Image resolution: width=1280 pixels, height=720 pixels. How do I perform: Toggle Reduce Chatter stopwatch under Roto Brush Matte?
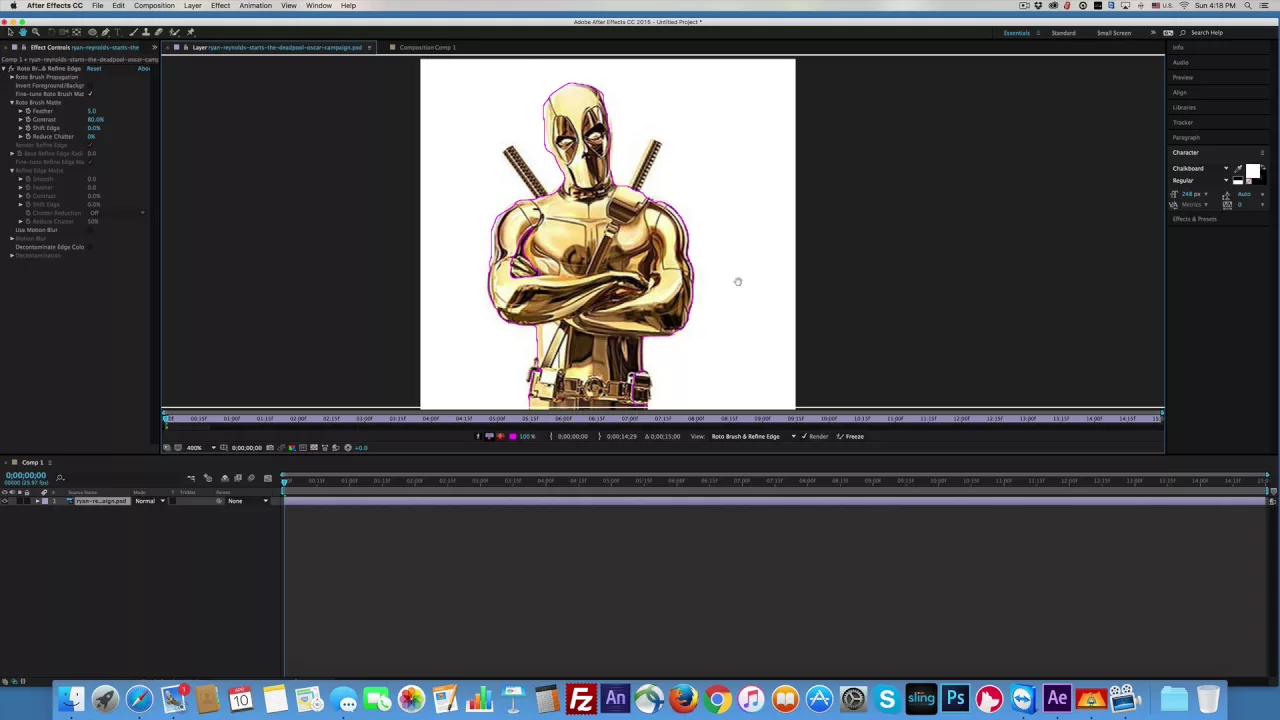point(28,137)
